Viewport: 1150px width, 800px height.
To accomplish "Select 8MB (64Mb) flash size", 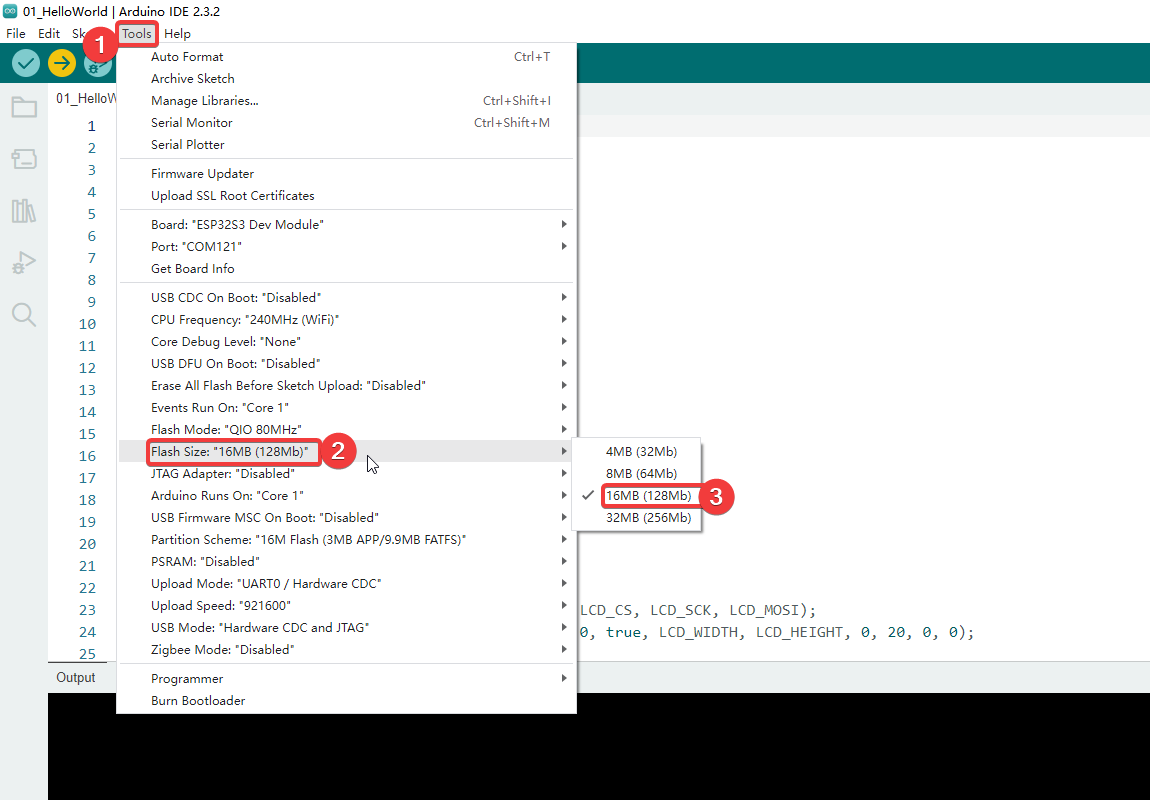I will coord(637,474).
